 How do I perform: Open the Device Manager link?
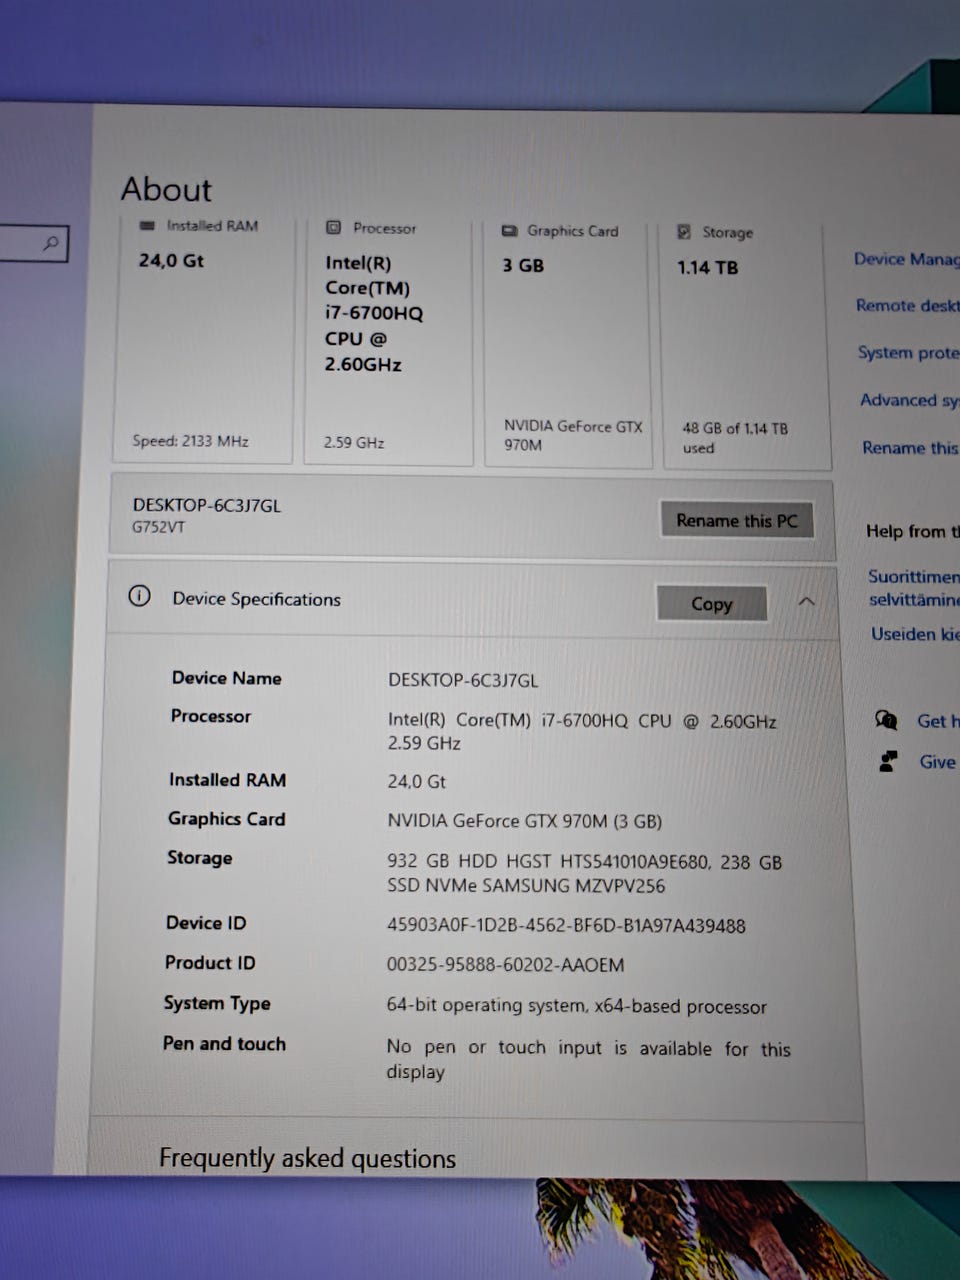point(906,260)
